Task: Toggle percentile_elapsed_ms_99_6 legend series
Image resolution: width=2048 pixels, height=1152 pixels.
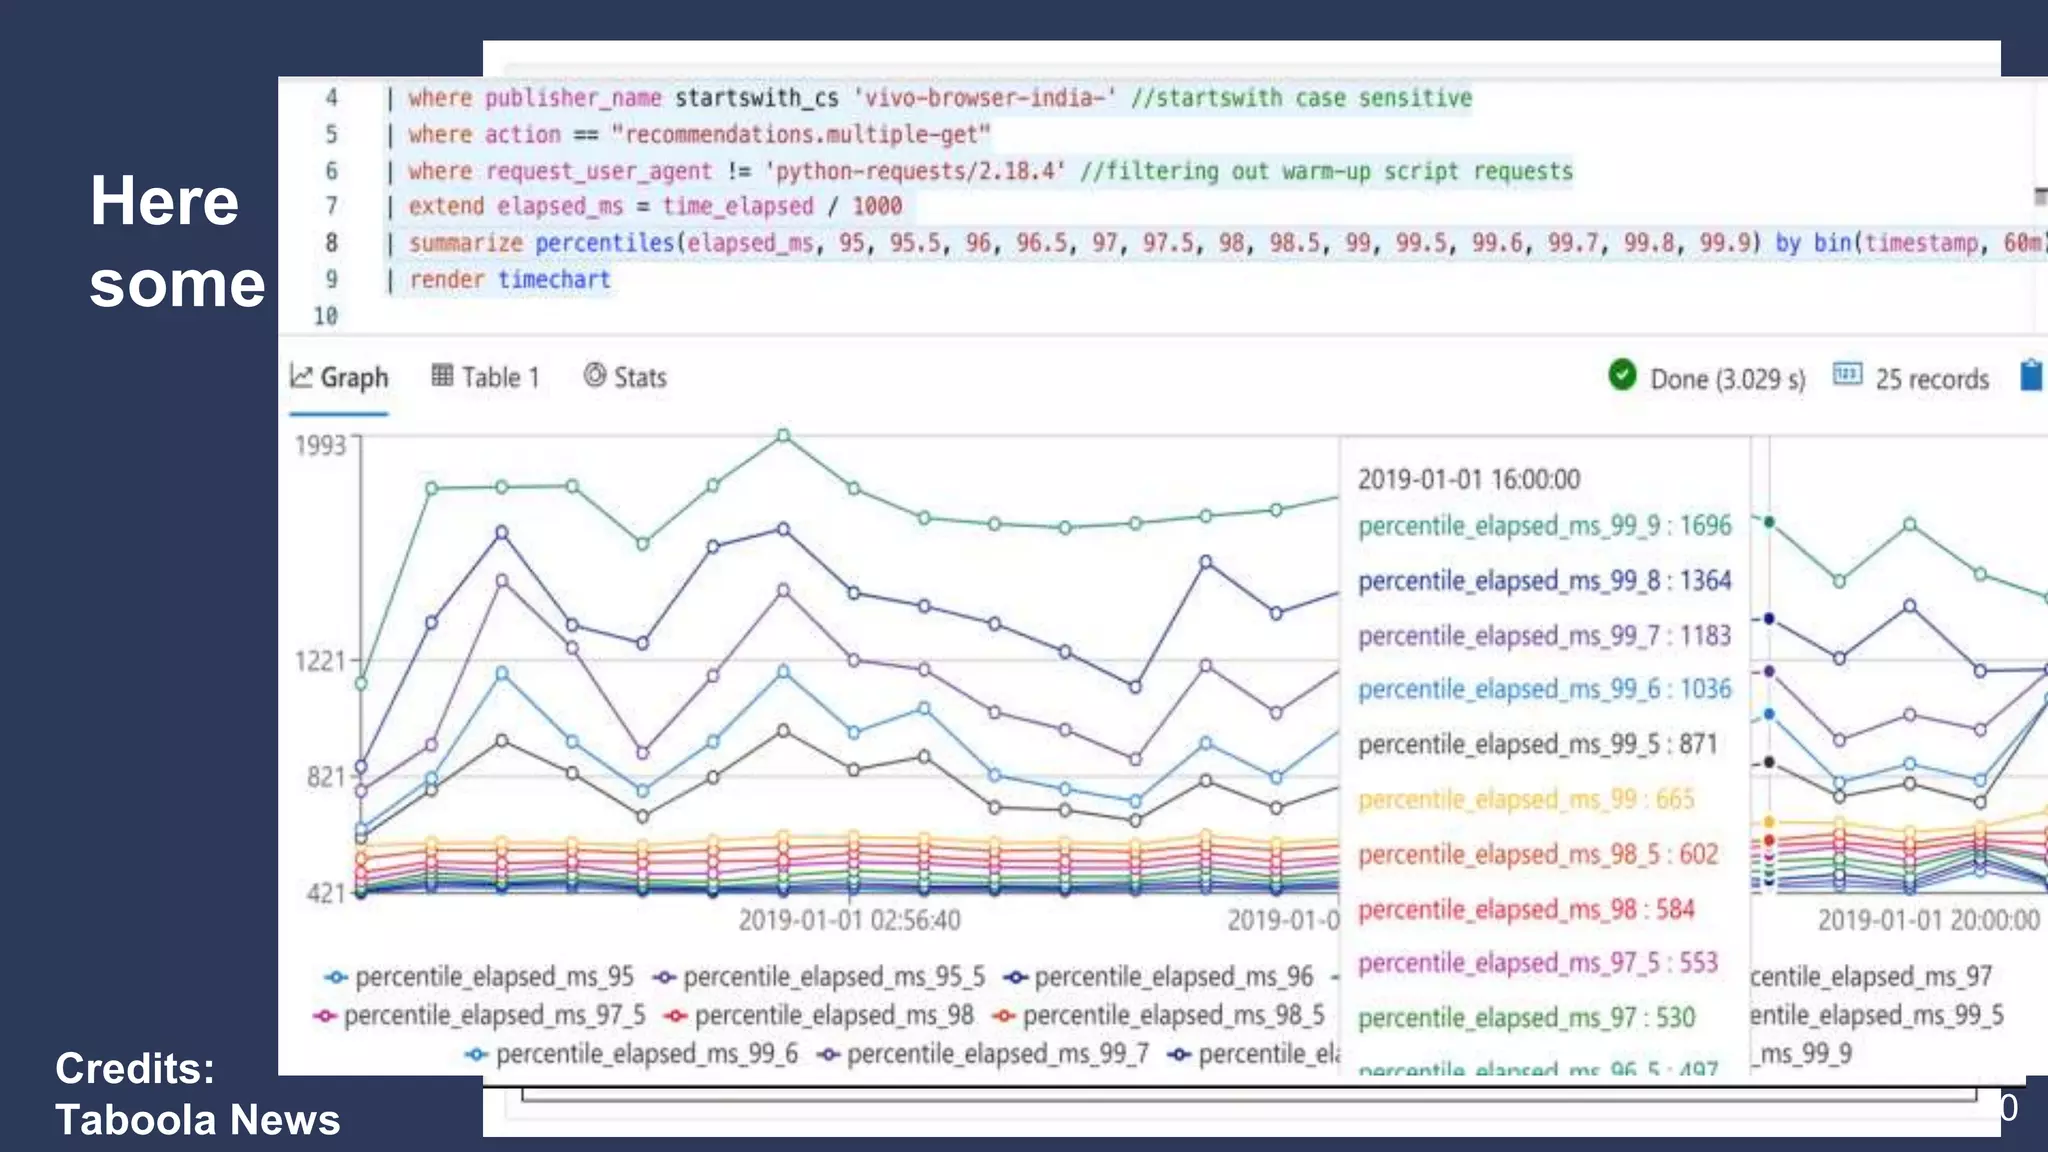Action: pyautogui.click(x=632, y=1054)
